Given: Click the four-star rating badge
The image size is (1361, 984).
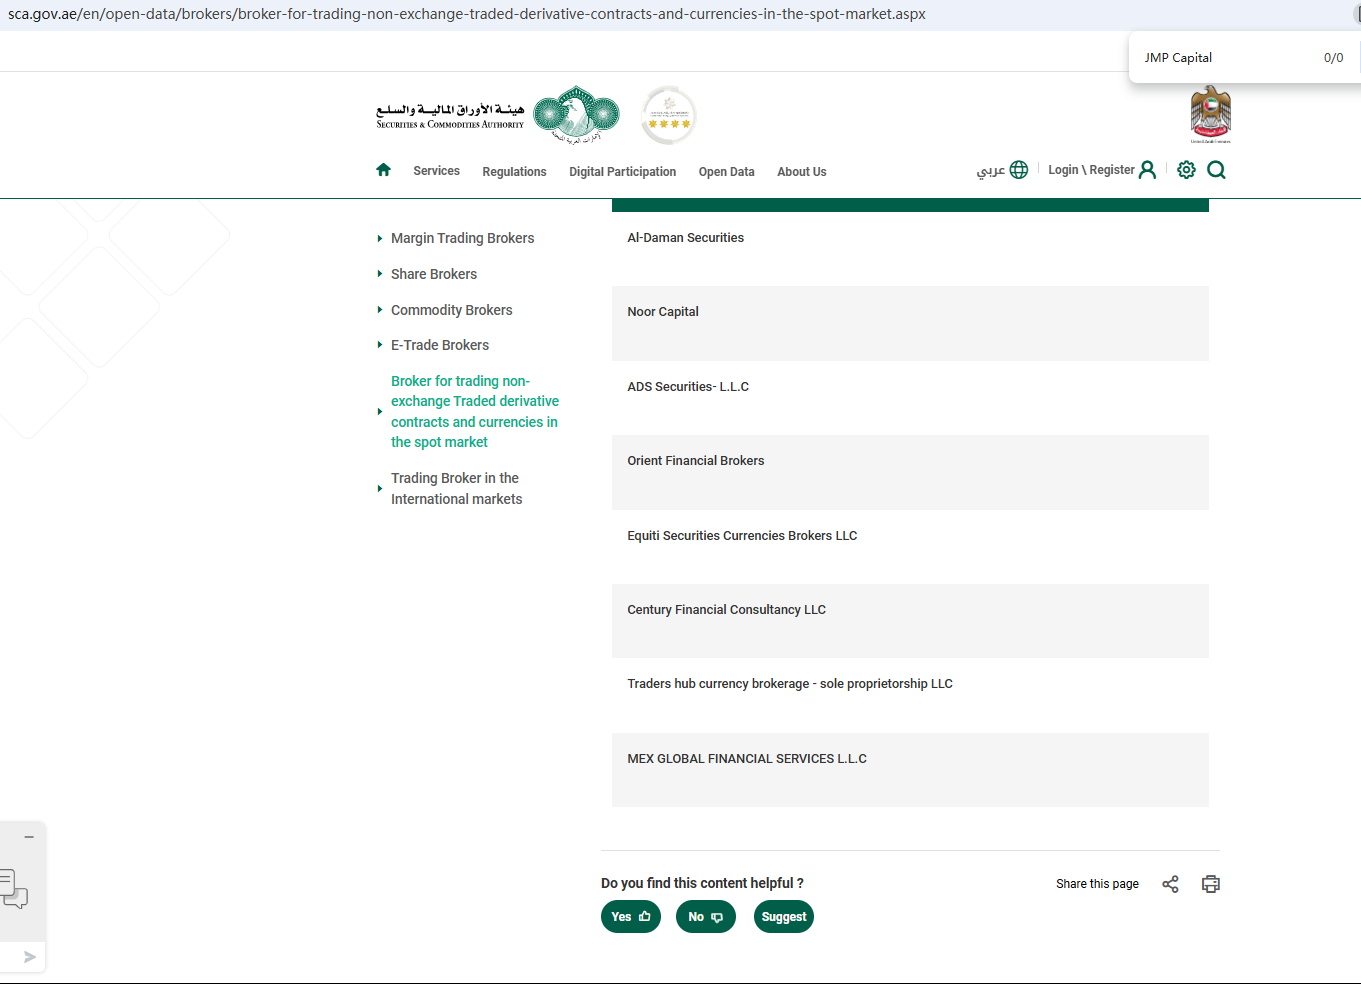Looking at the screenshot, I should click(669, 115).
